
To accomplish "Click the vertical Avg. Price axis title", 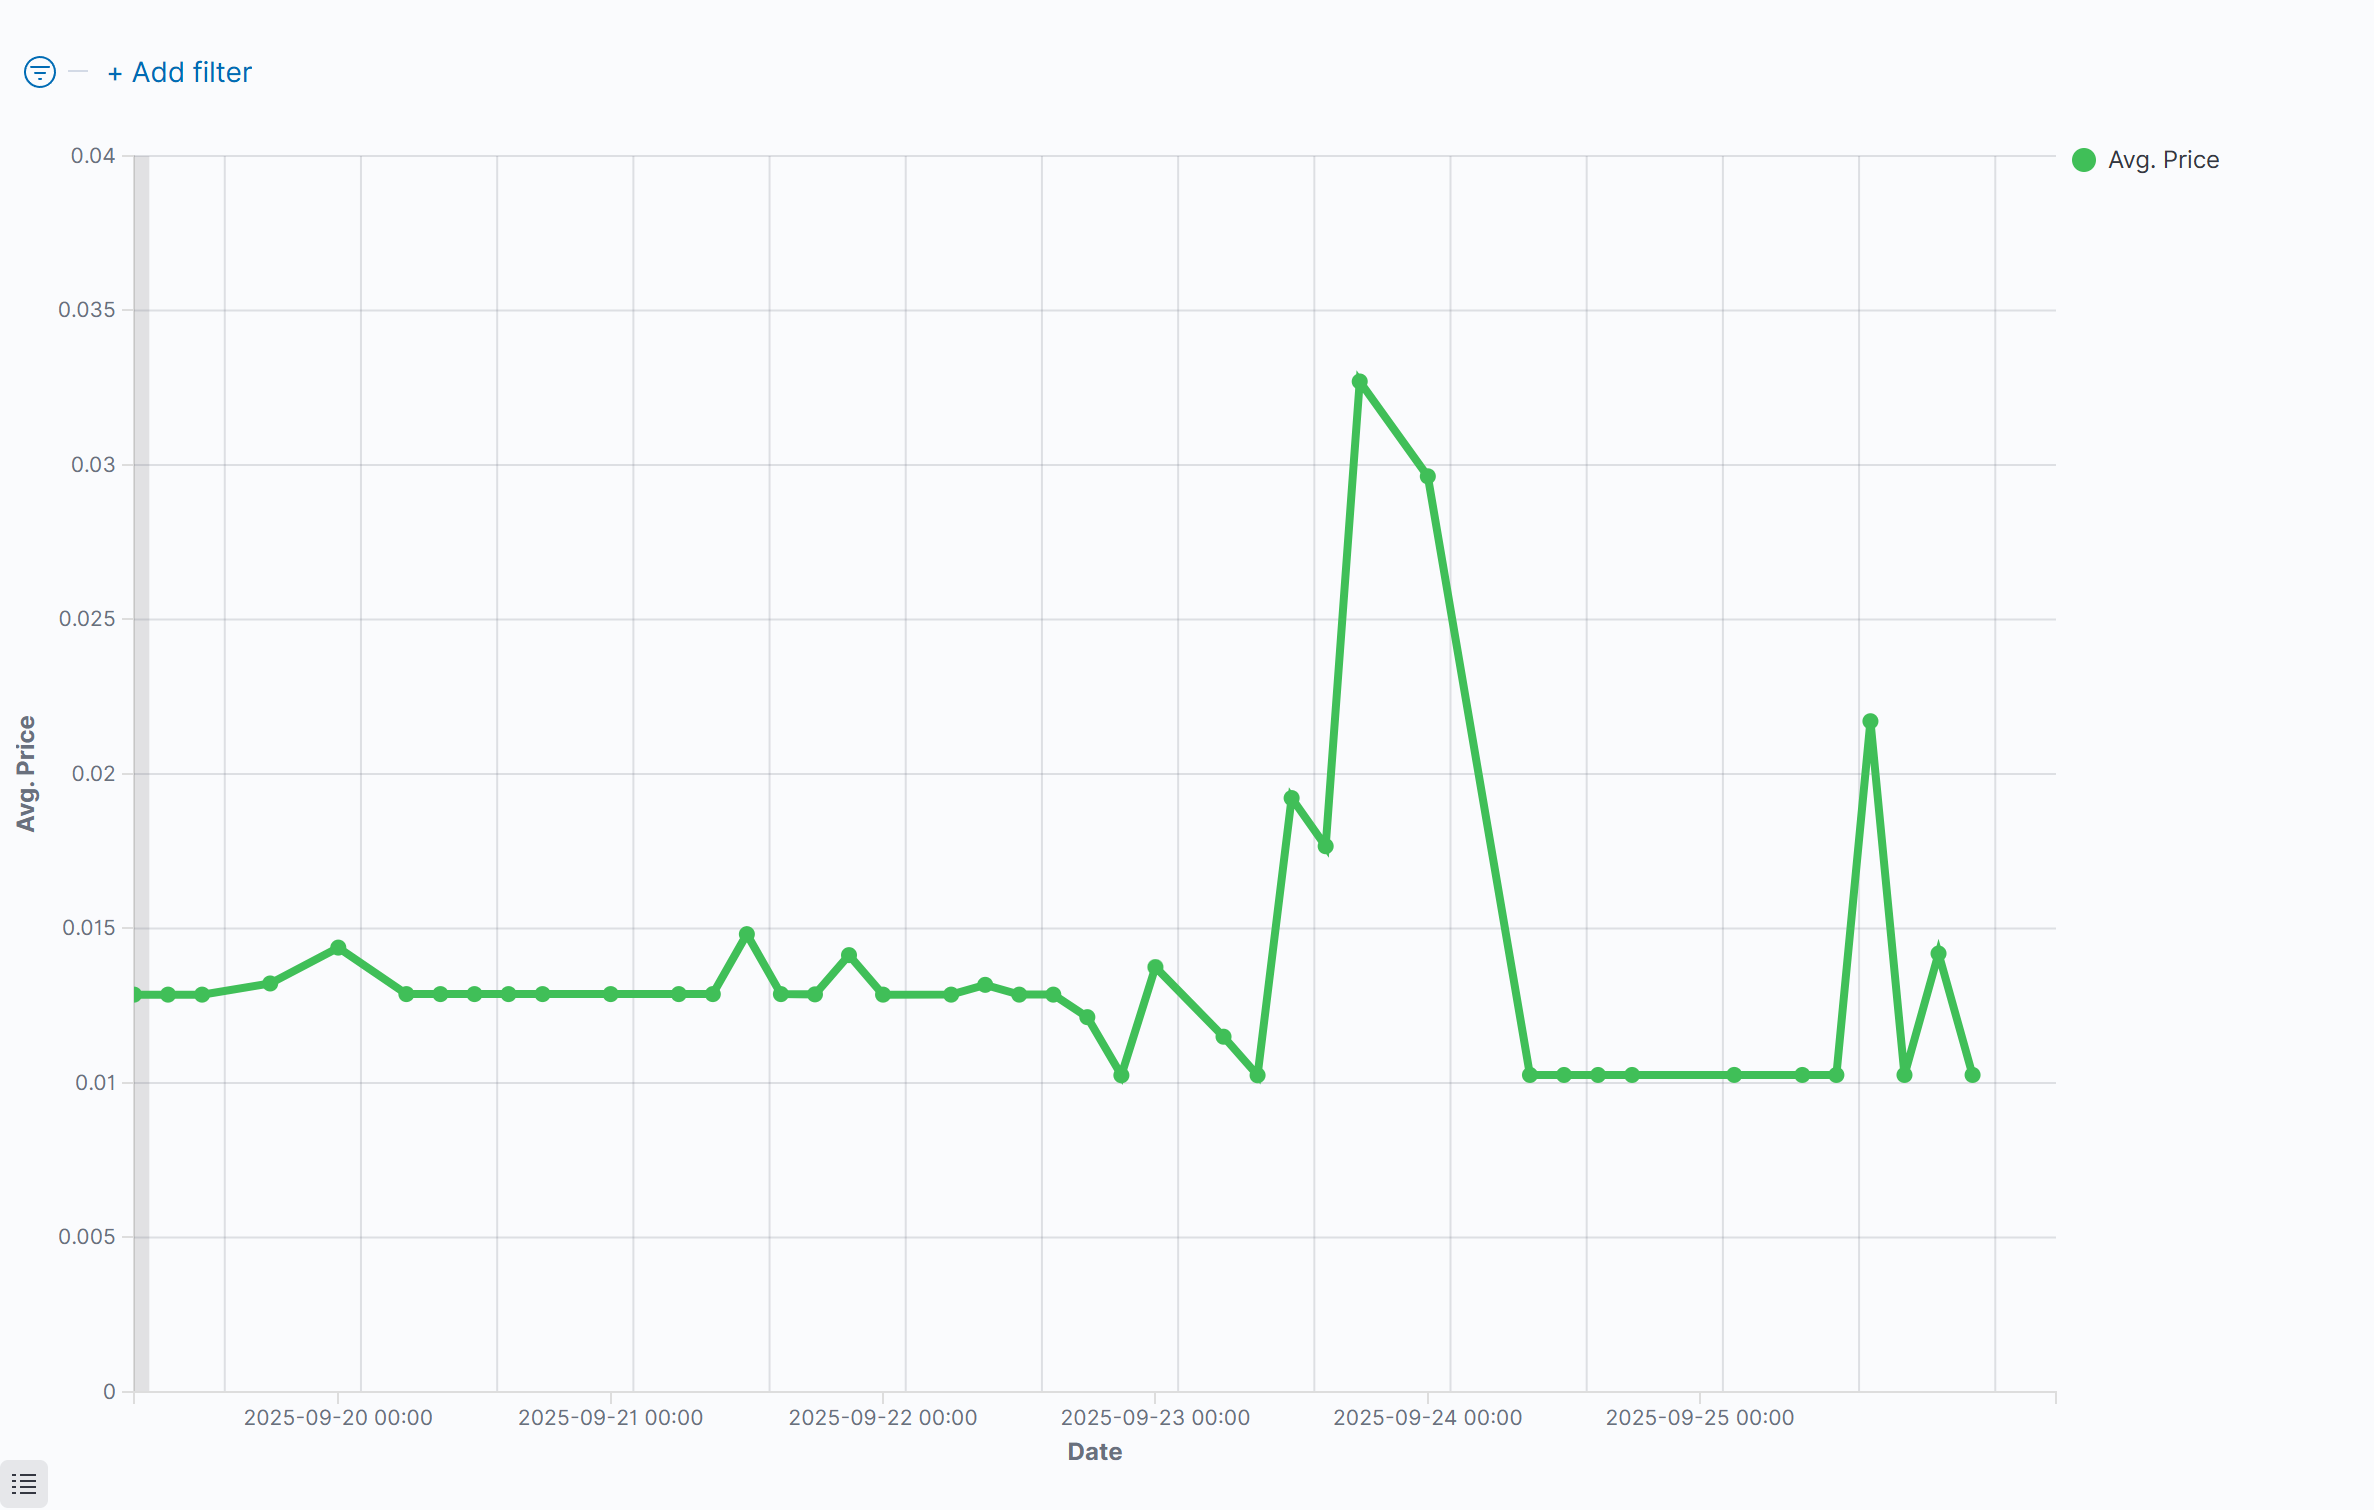I will 26,773.
